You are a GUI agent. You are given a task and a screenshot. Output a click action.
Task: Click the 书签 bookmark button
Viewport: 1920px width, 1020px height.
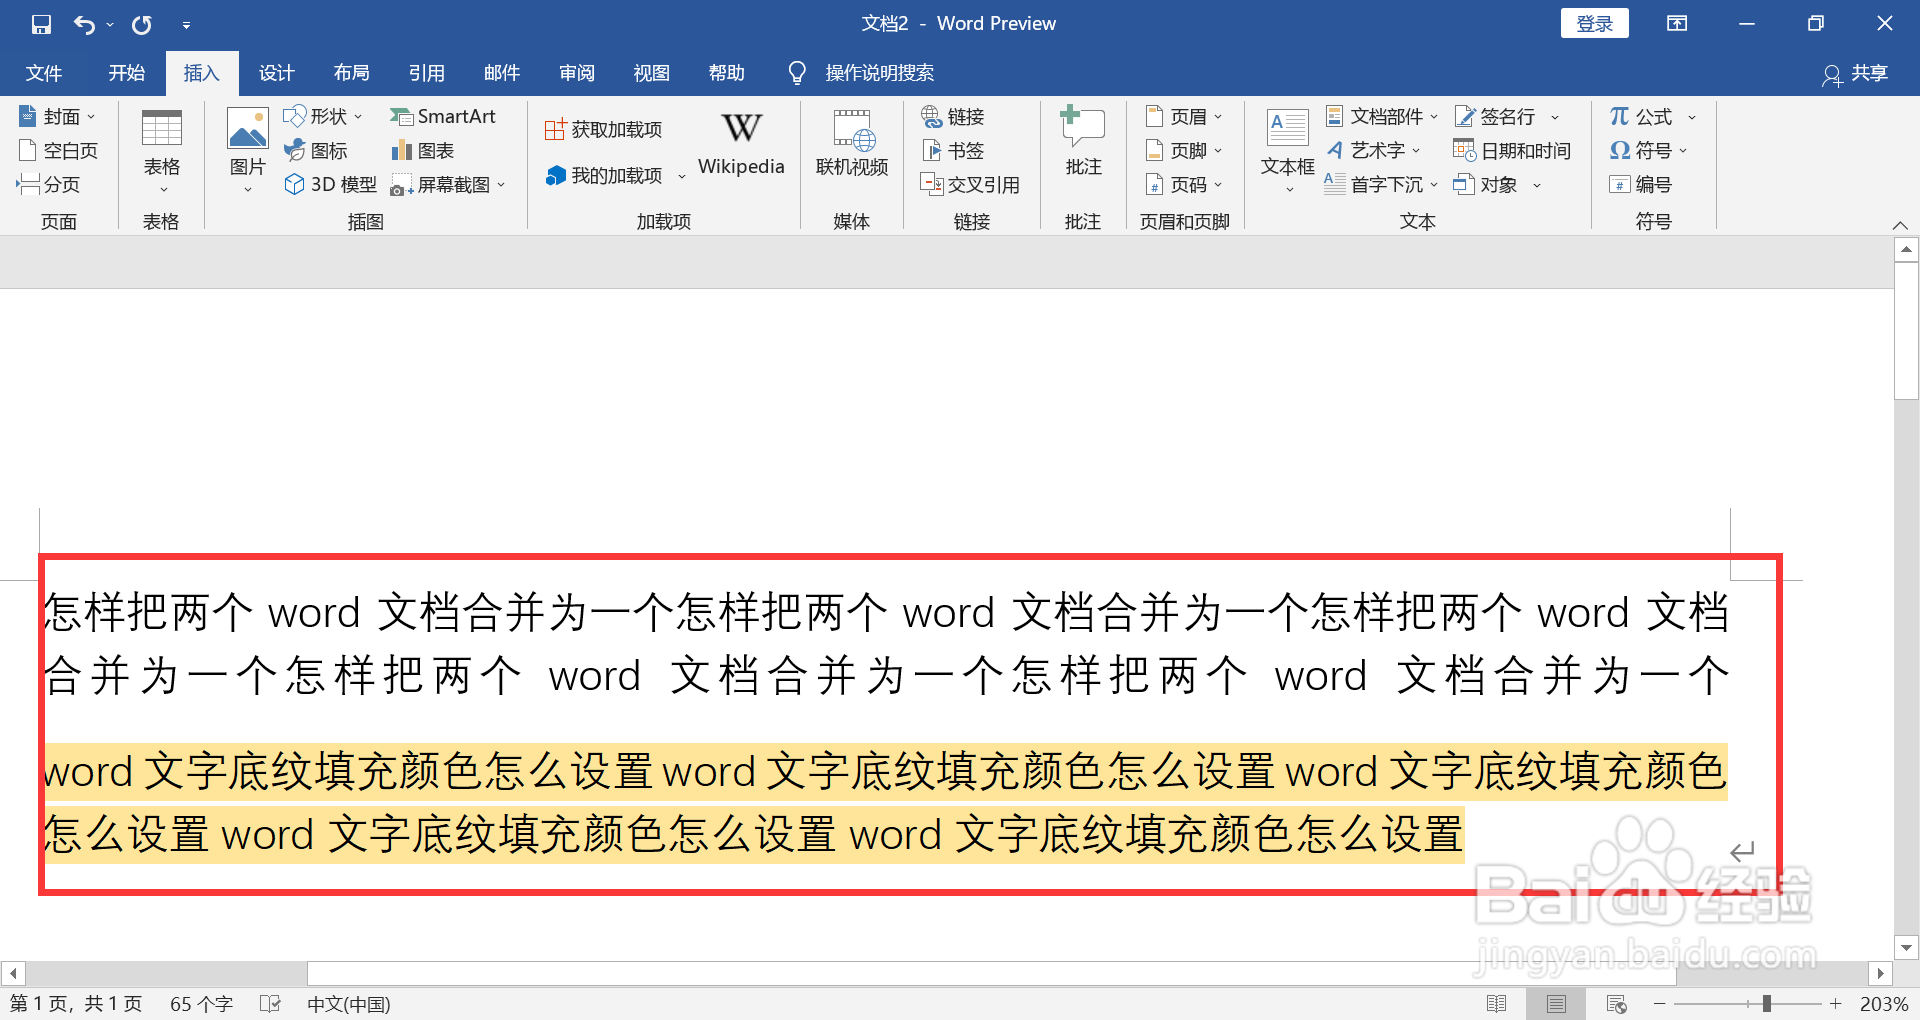pyautogui.click(x=953, y=151)
